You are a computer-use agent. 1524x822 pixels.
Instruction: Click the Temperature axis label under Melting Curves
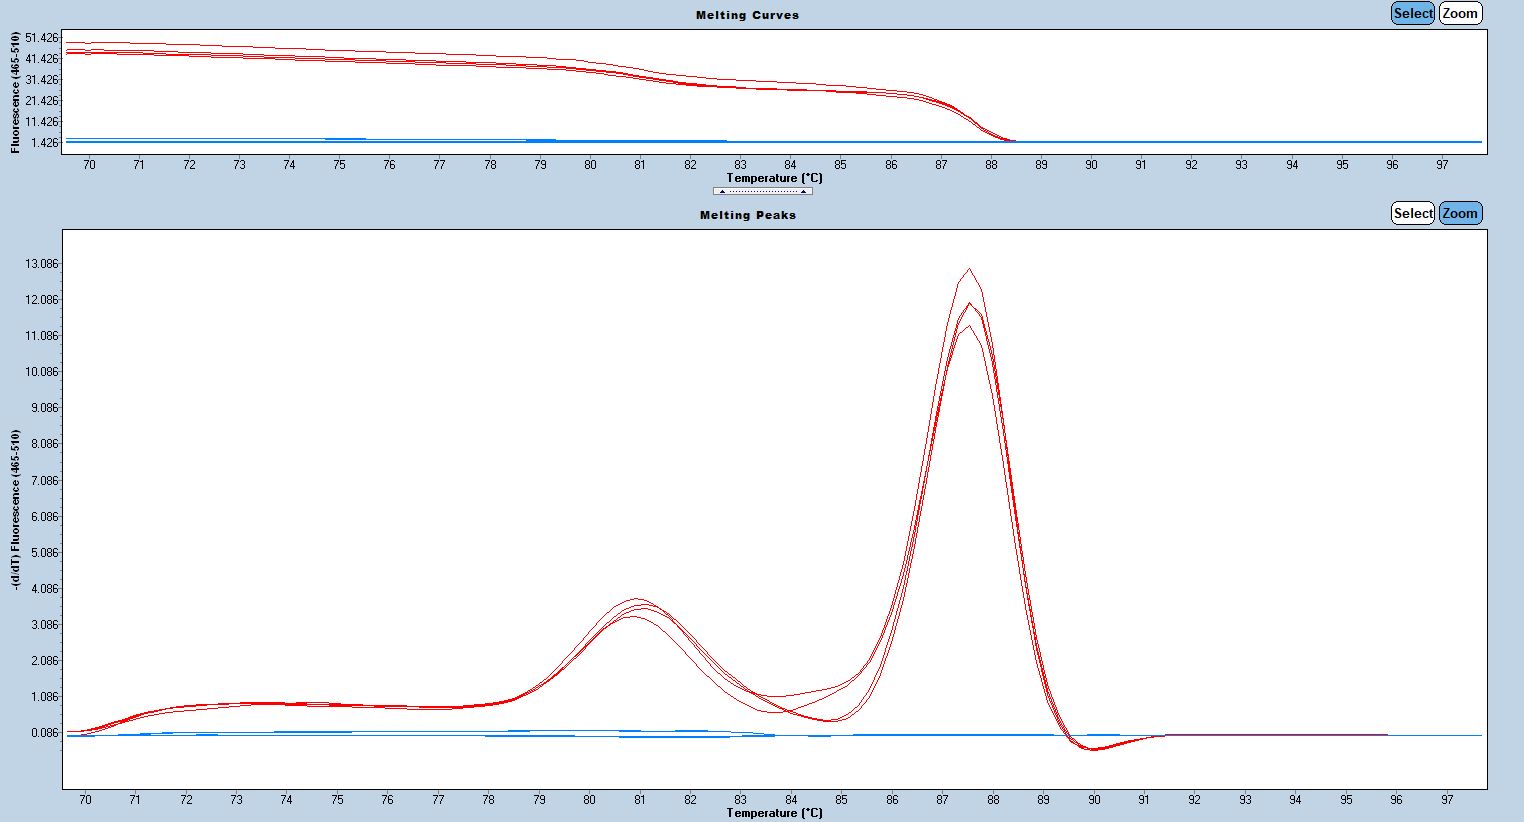[774, 178]
